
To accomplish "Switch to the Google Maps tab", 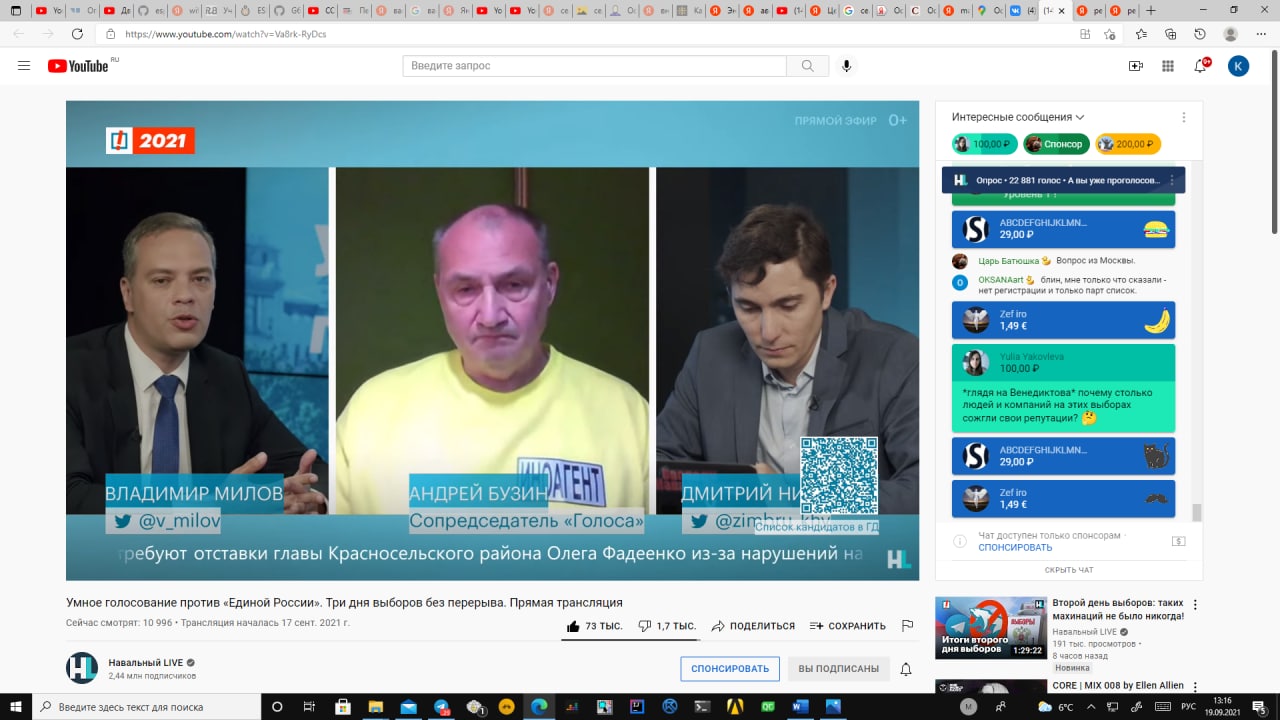I will tap(989, 11).
